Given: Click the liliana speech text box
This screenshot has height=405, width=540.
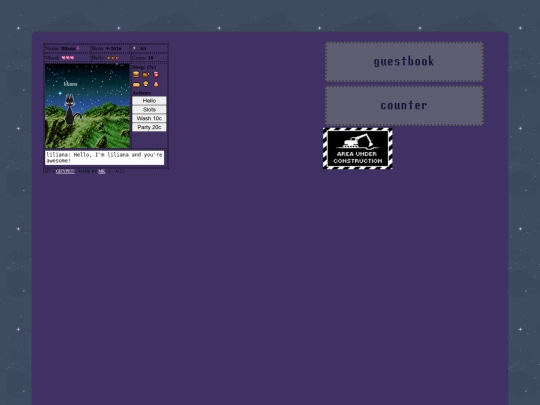Looking at the screenshot, I should coord(104,158).
